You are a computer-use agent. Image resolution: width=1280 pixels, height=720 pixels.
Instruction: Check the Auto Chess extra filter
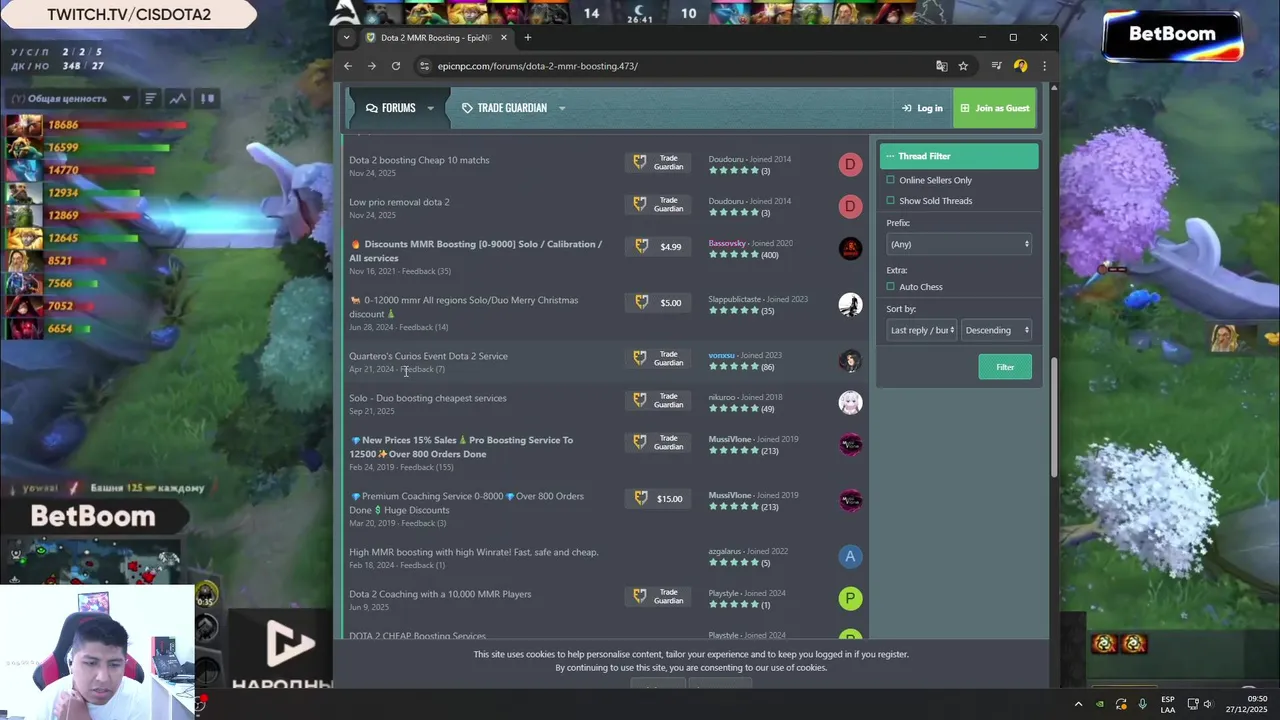tap(890, 286)
